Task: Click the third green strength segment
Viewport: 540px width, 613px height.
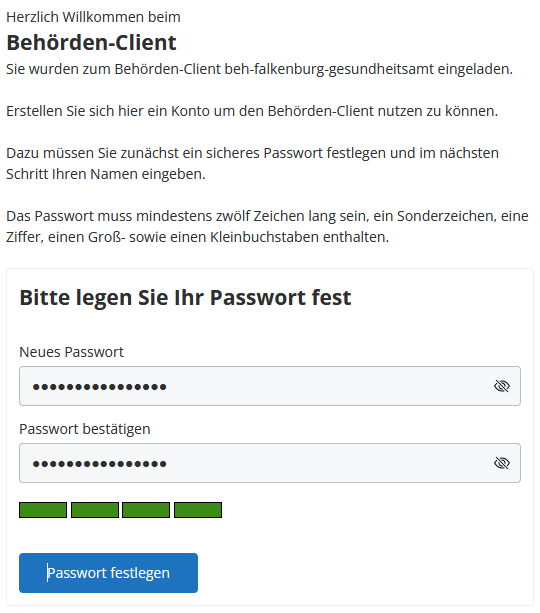Action: [x=146, y=510]
